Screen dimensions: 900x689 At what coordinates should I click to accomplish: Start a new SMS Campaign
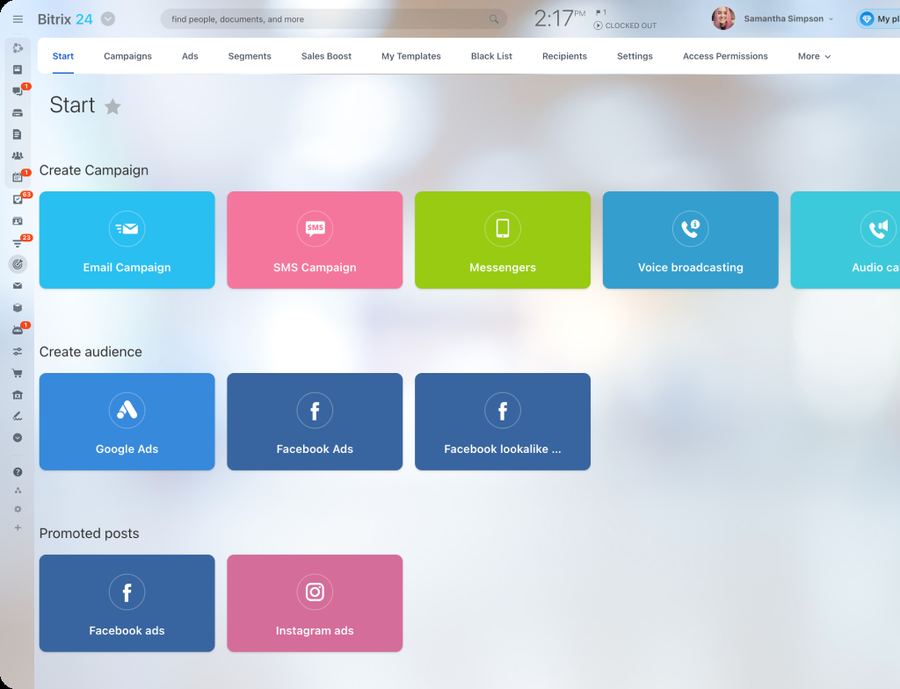(x=315, y=240)
